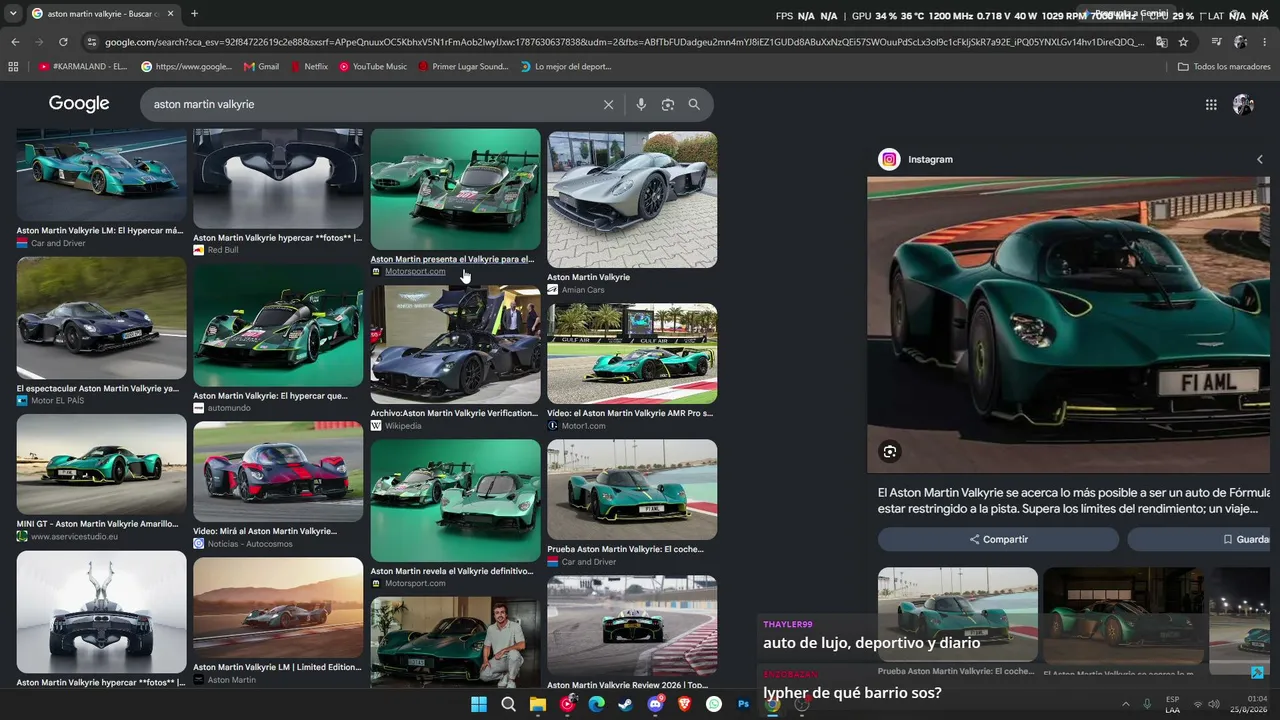Open Photoshop from the taskbar
This screenshot has width=1280, height=720.
point(743,704)
